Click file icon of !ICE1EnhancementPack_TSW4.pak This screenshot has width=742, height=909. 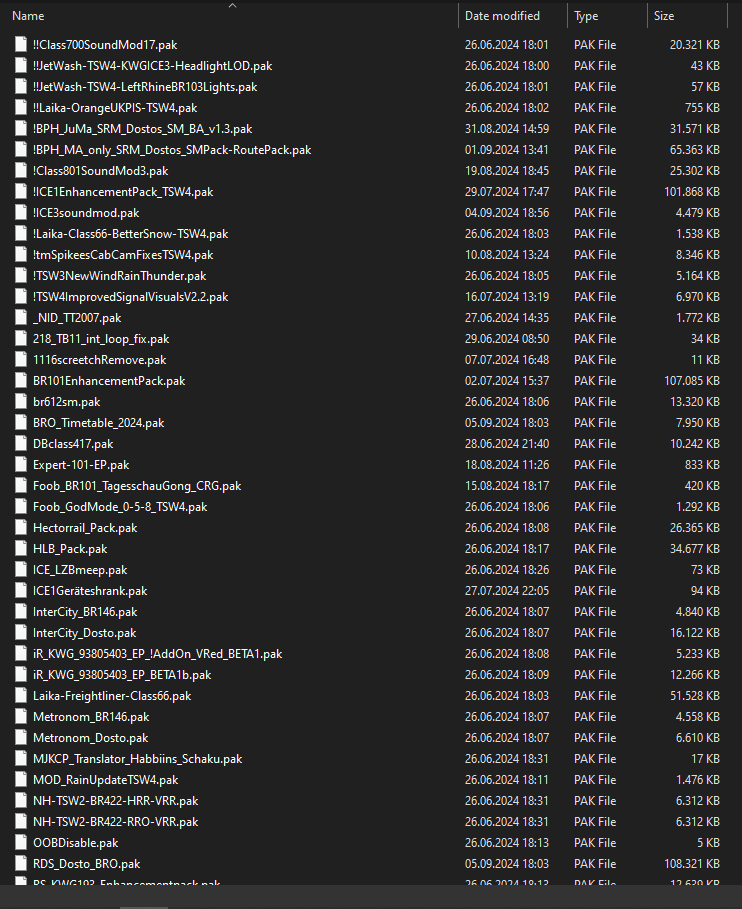pos(21,192)
